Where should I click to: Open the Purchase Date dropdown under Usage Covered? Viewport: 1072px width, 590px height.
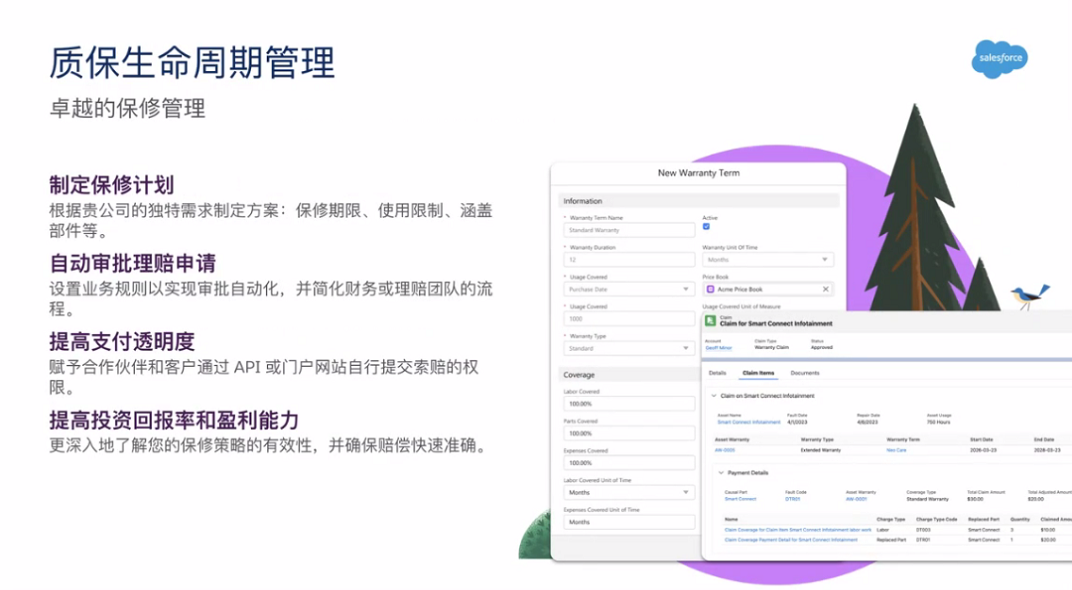pos(629,289)
